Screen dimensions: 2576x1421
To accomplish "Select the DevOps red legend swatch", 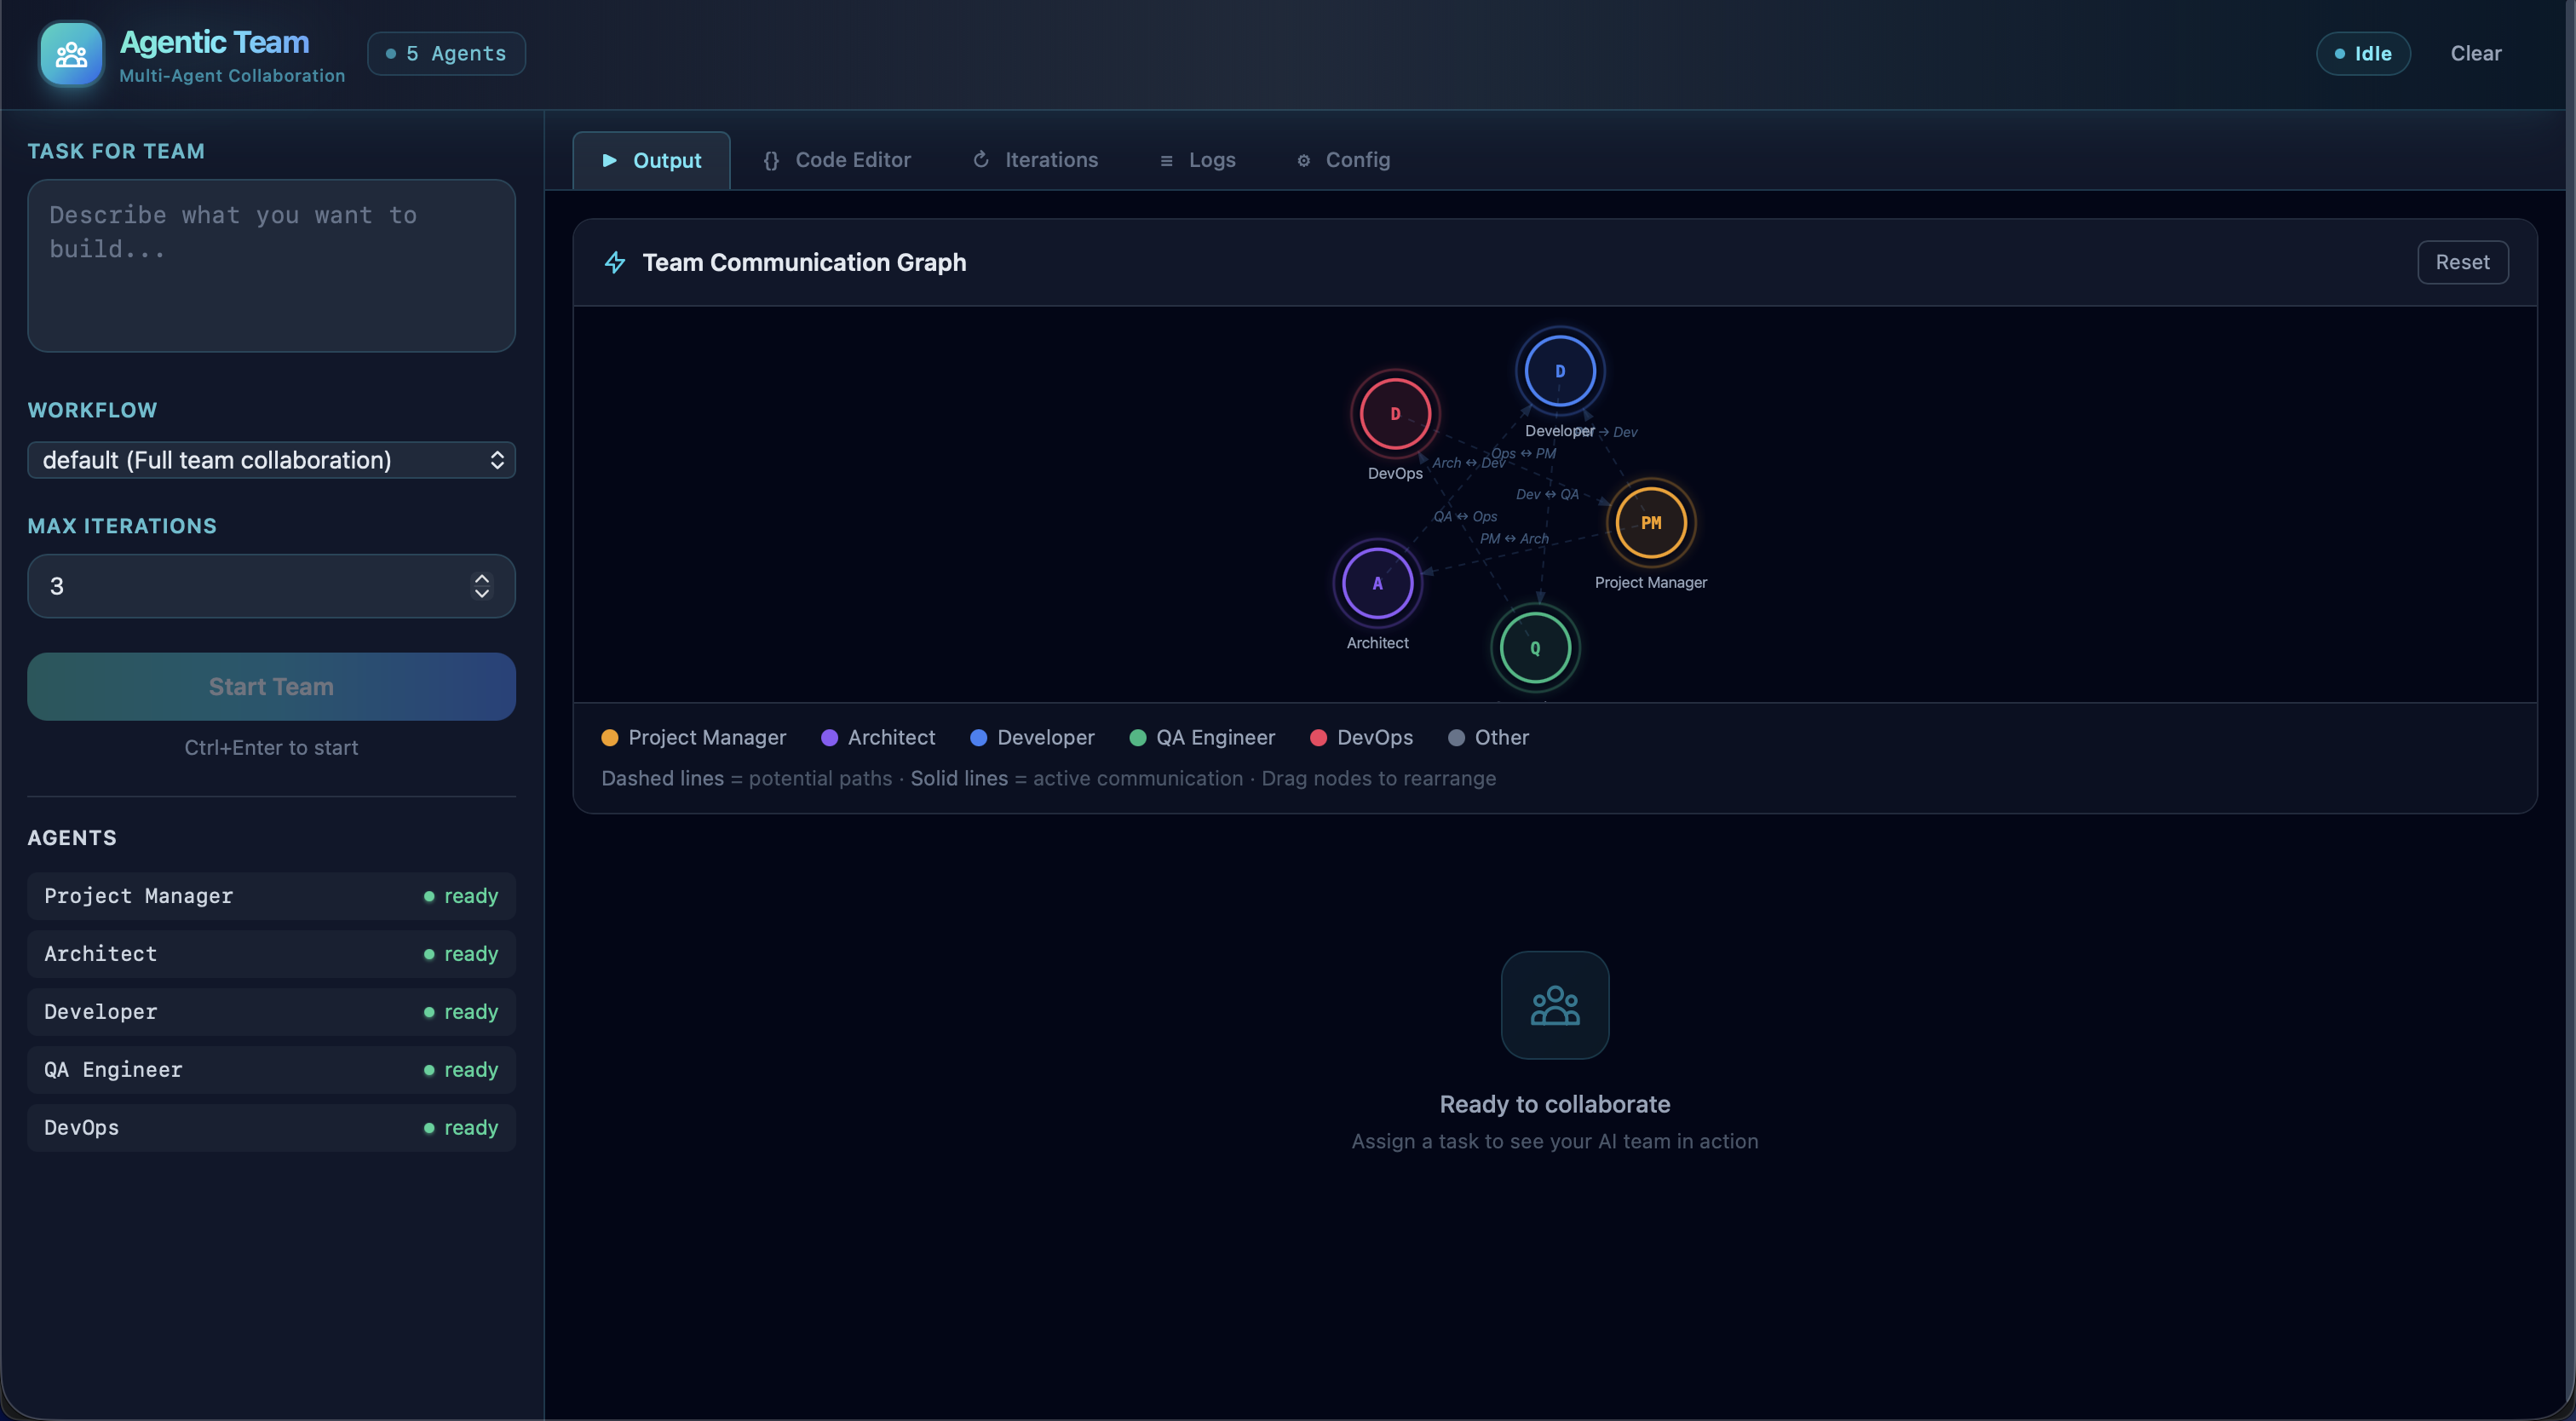I will click(1316, 738).
